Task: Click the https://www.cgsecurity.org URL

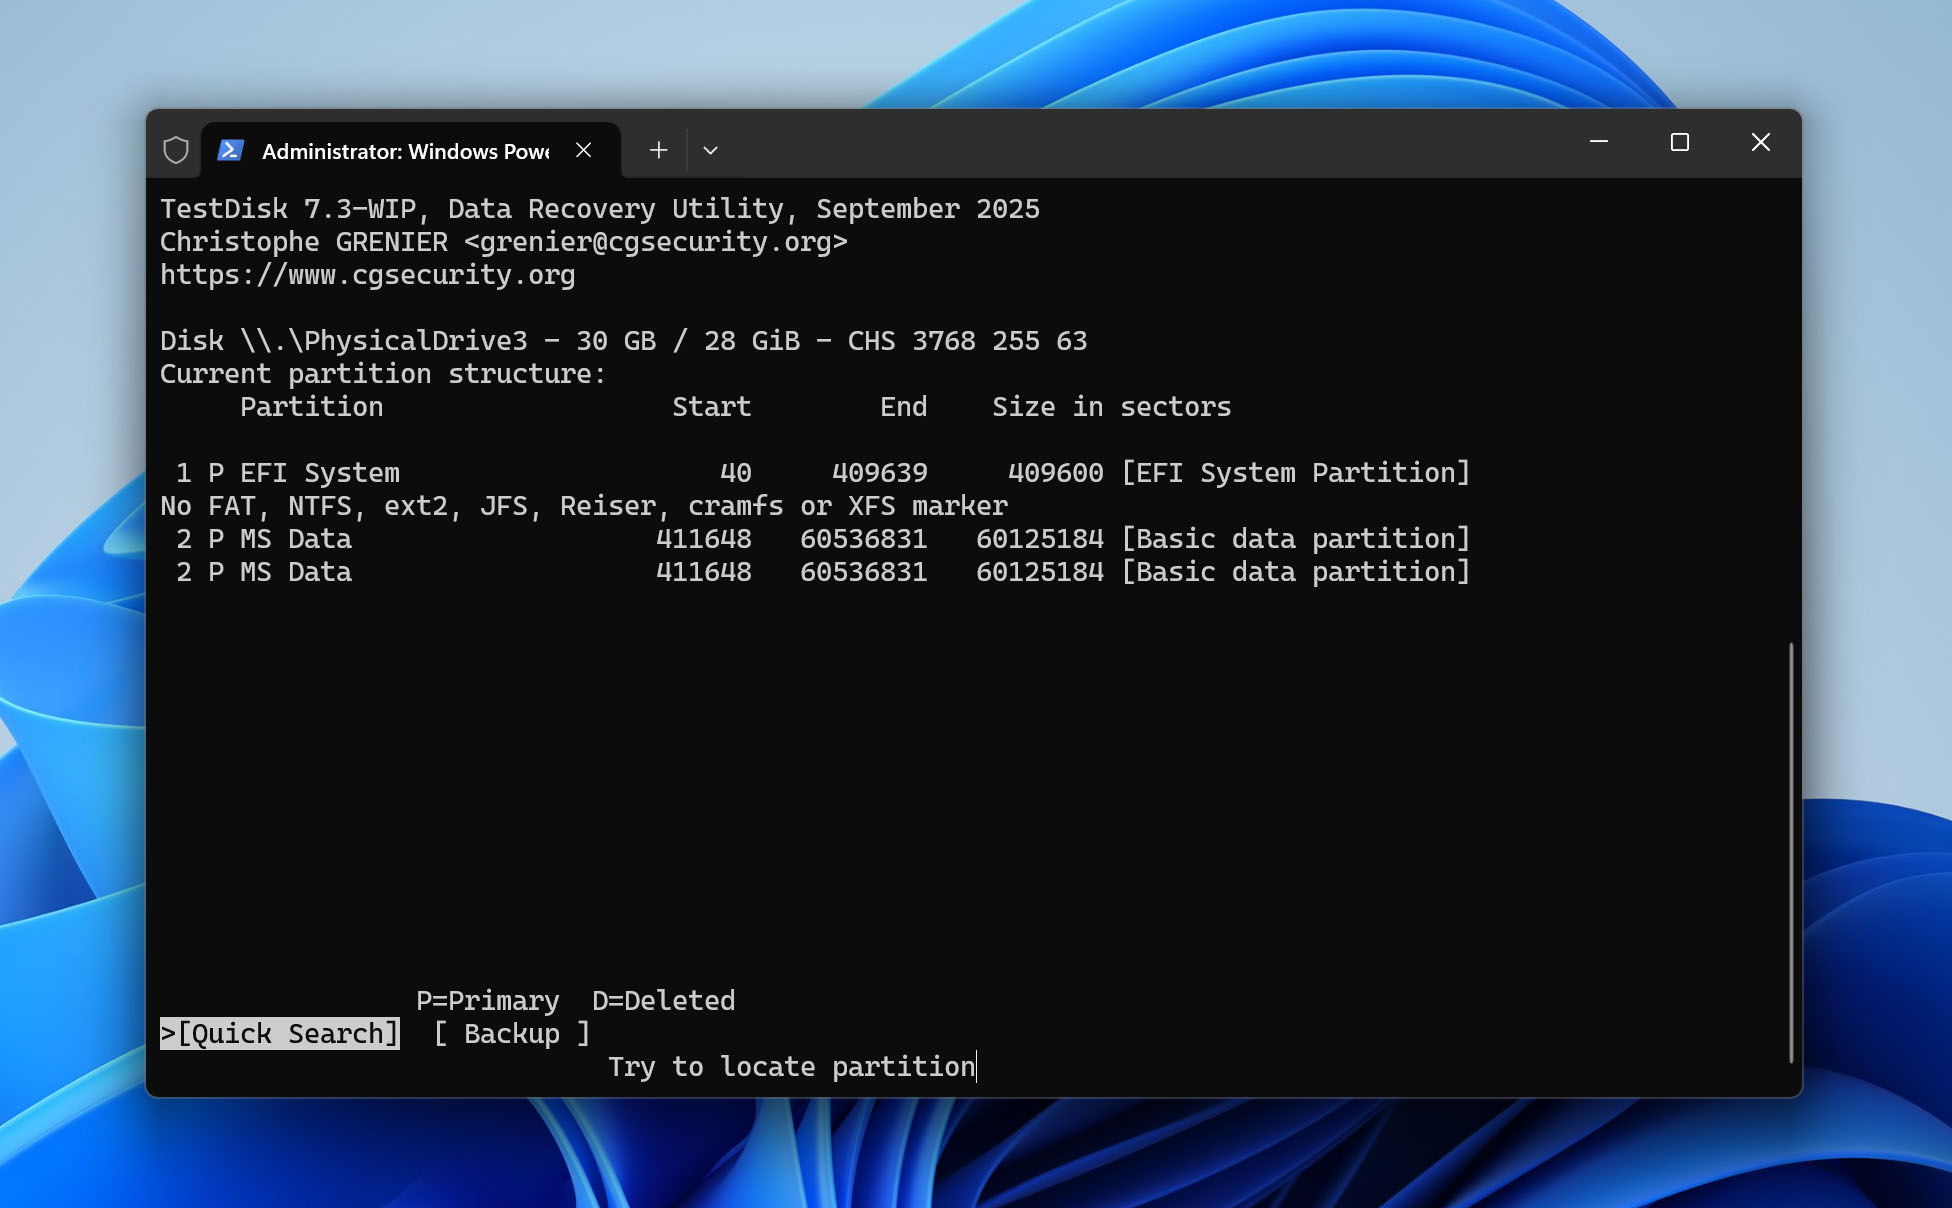Action: pos(368,275)
